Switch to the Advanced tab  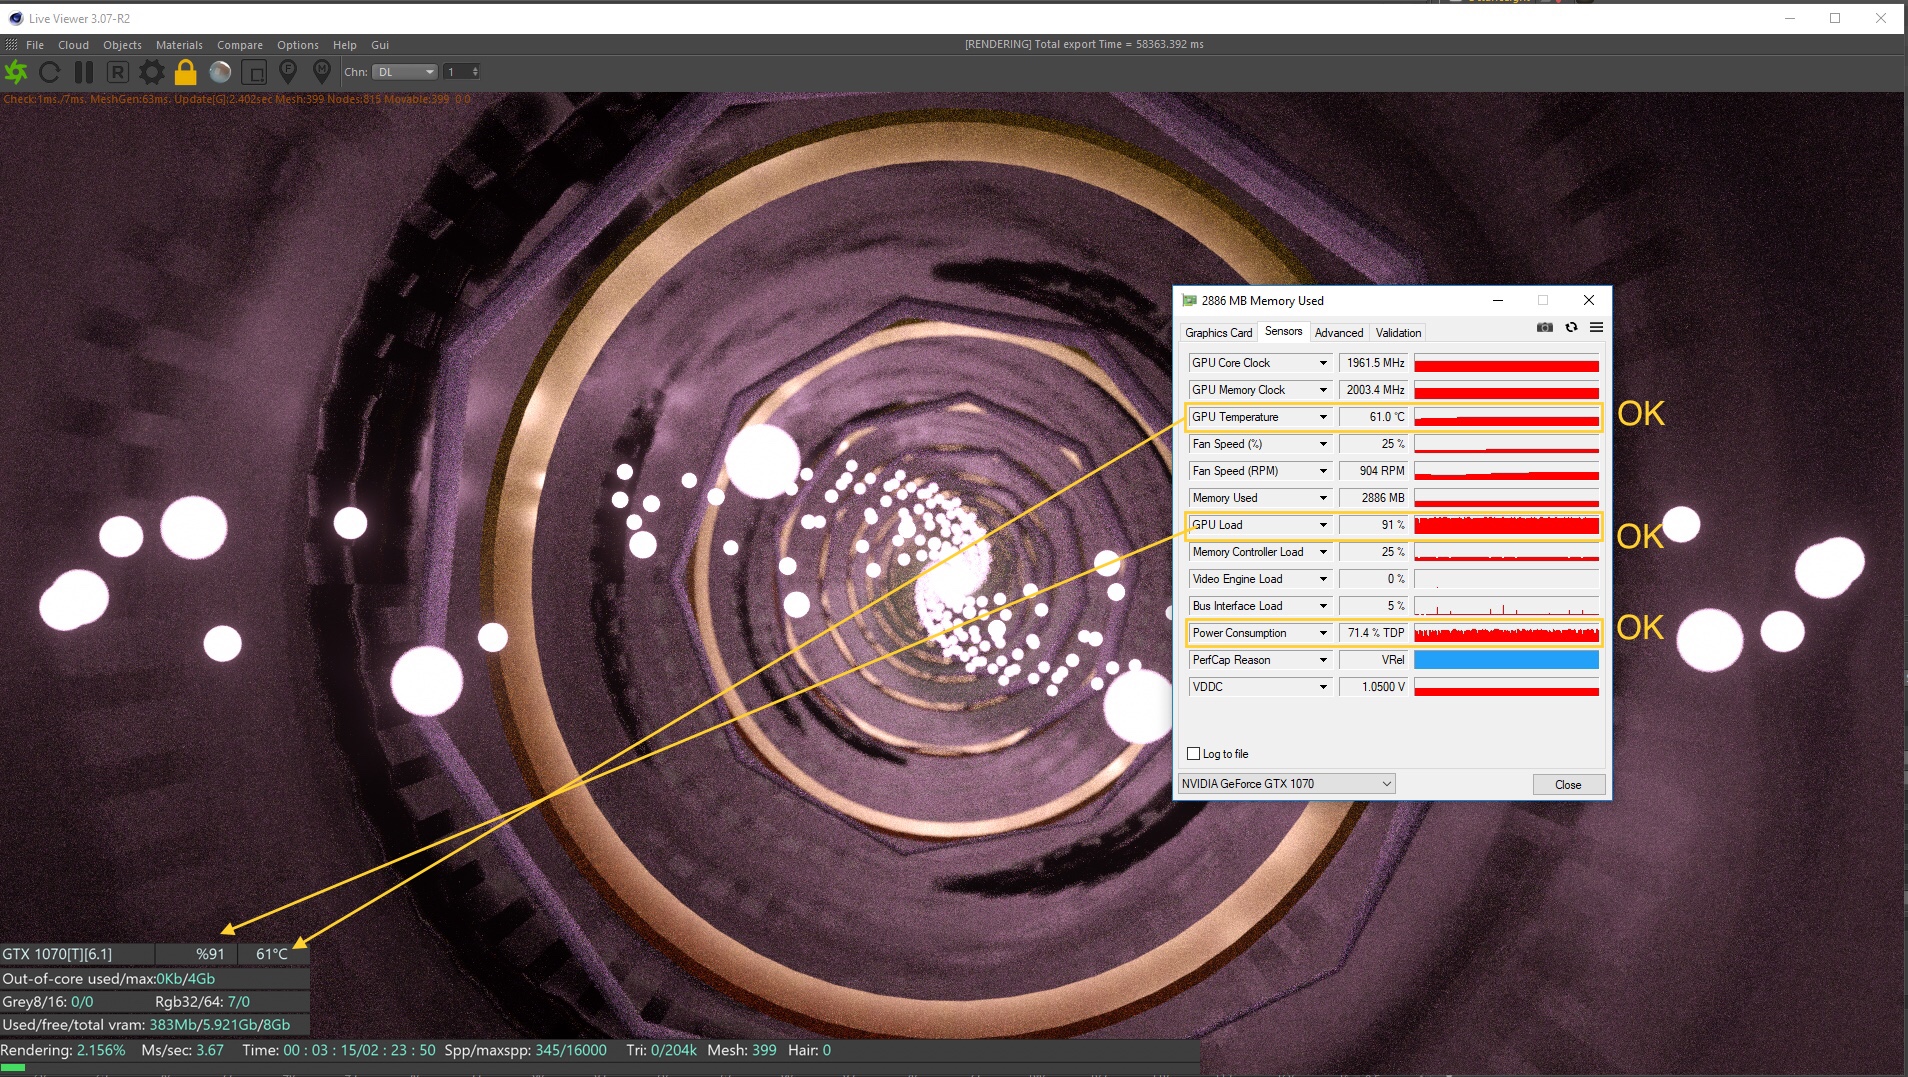[x=1339, y=333]
